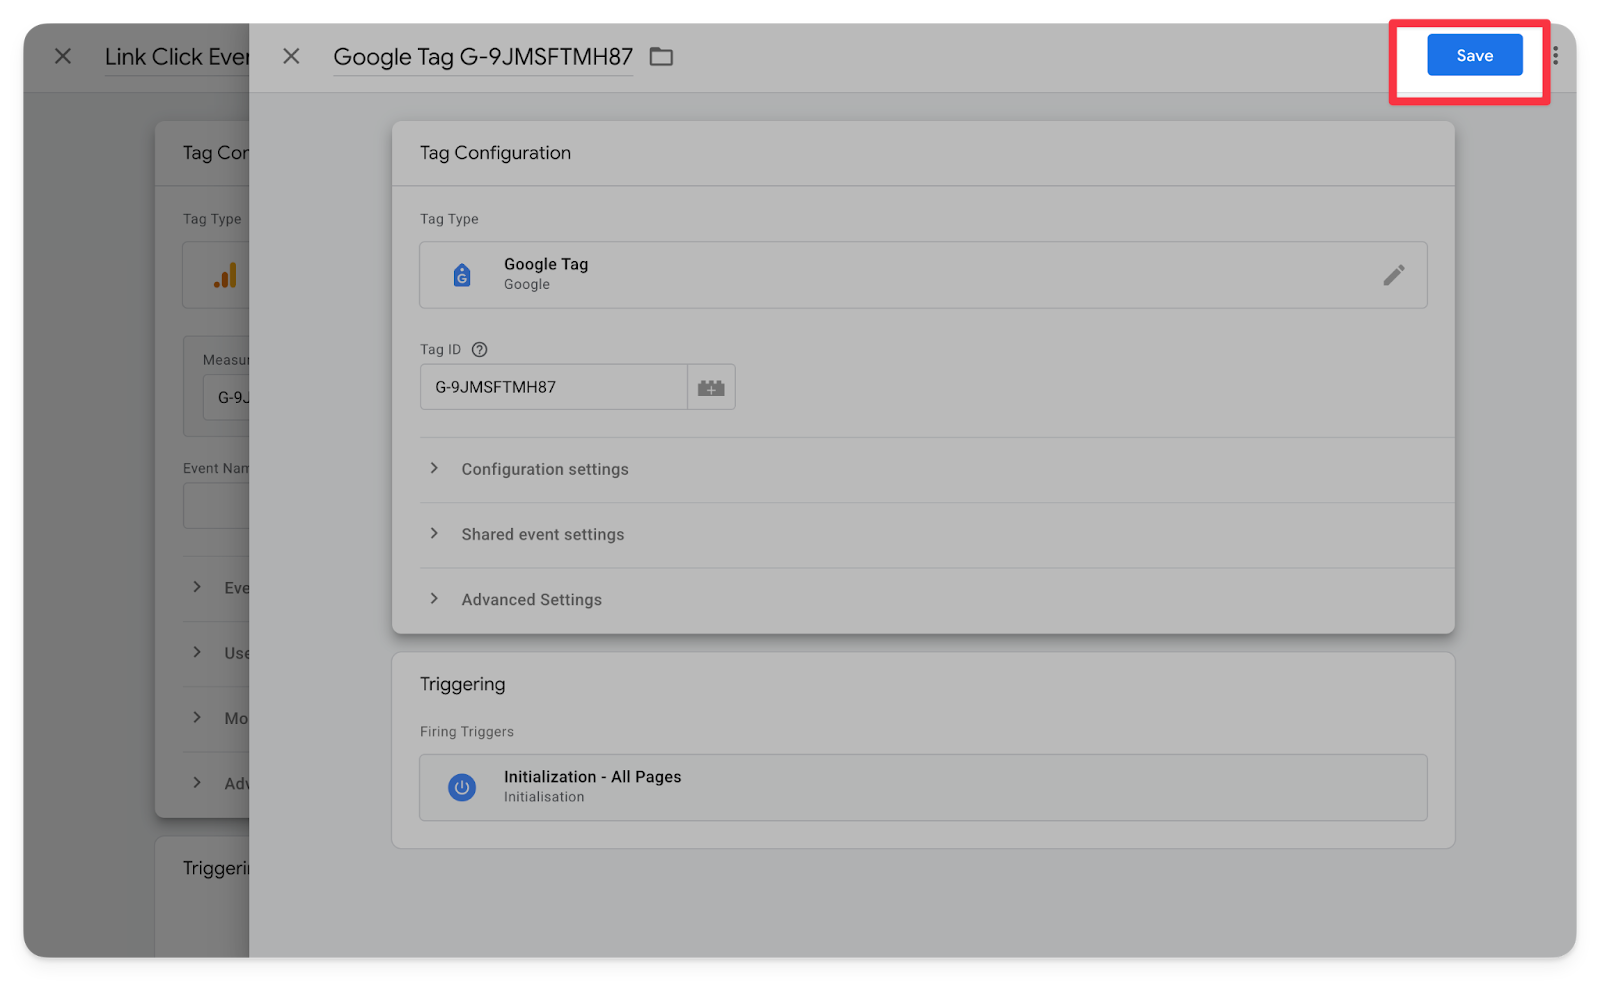The width and height of the screenshot is (1600, 981).
Task: Click the Google Tag type row
Action: coord(900,275)
